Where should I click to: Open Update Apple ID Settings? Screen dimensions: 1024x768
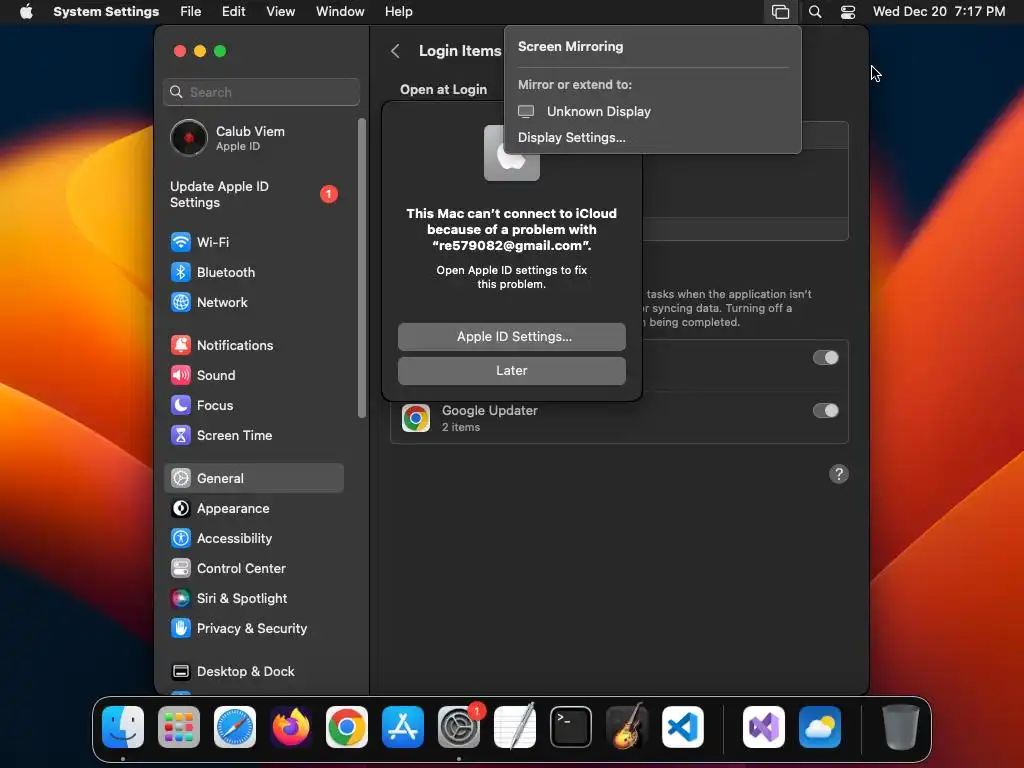coord(253,195)
